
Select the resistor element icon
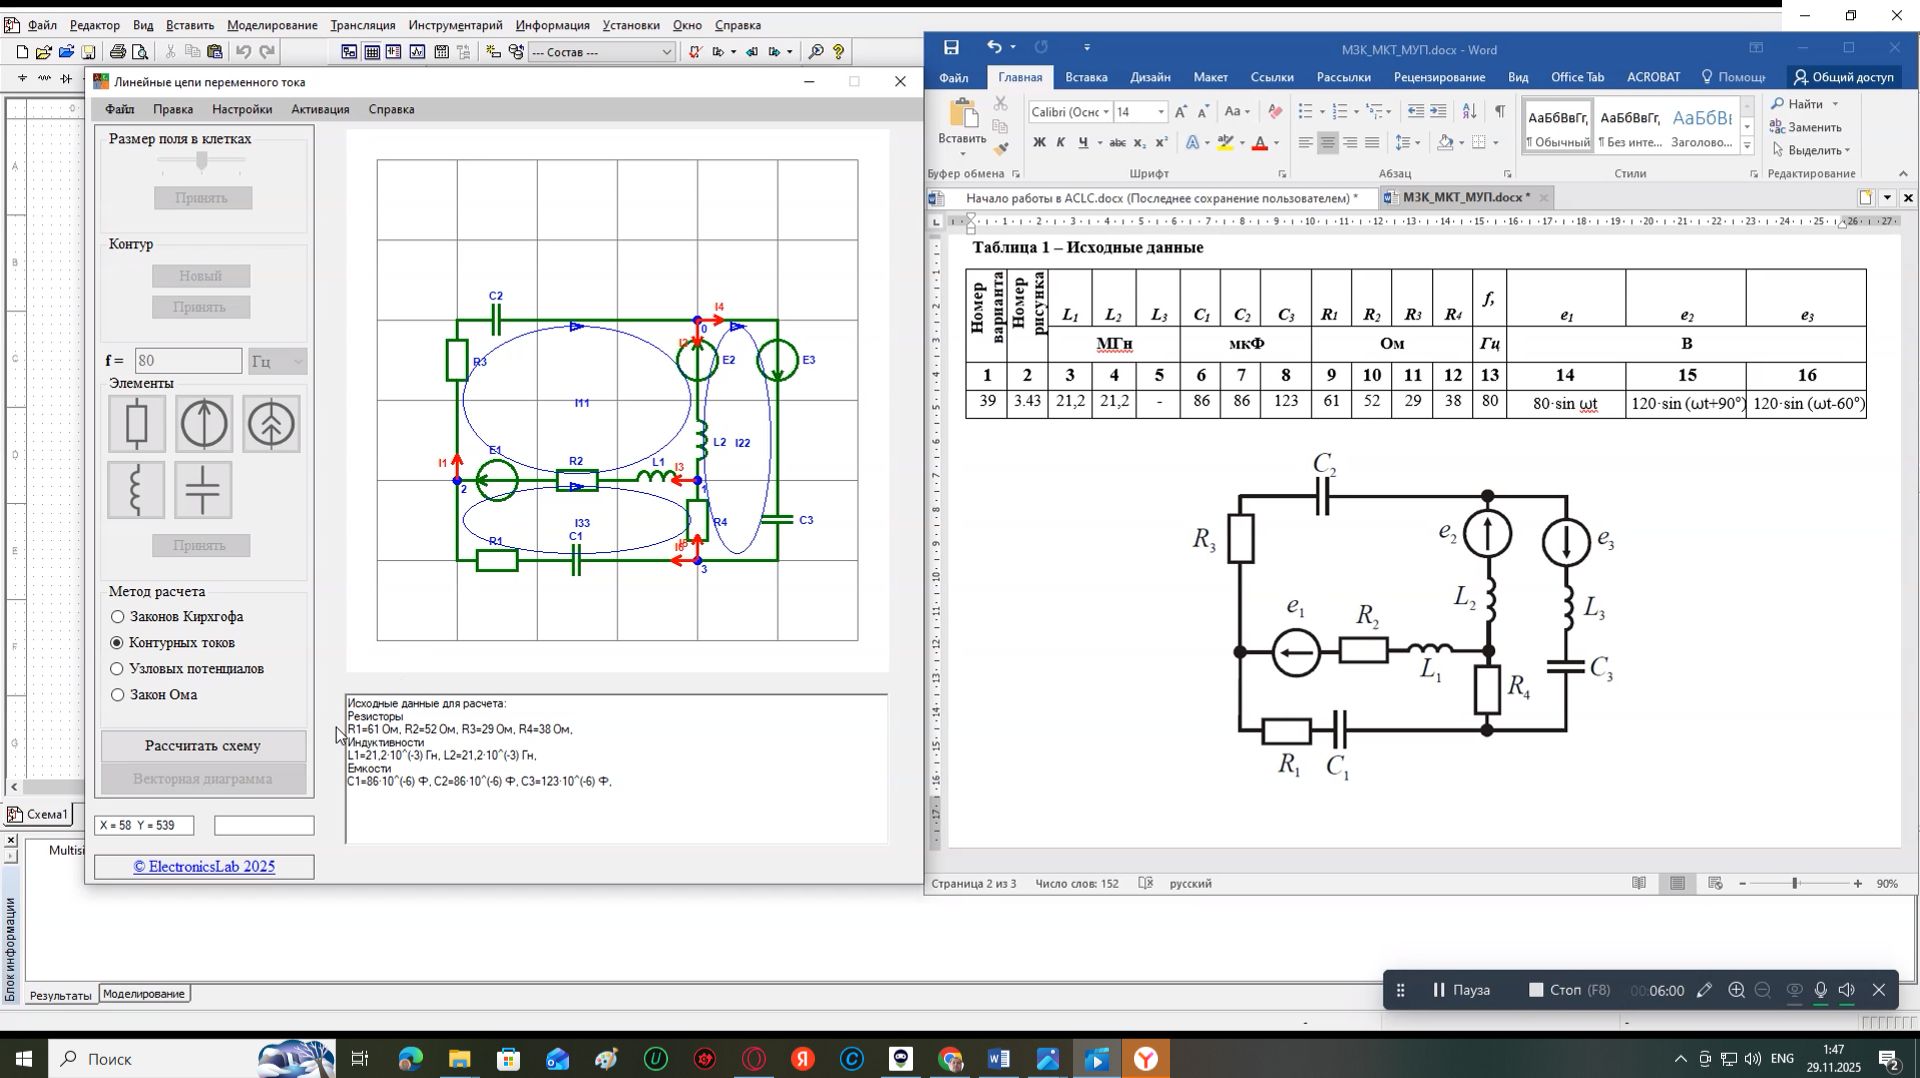136,423
